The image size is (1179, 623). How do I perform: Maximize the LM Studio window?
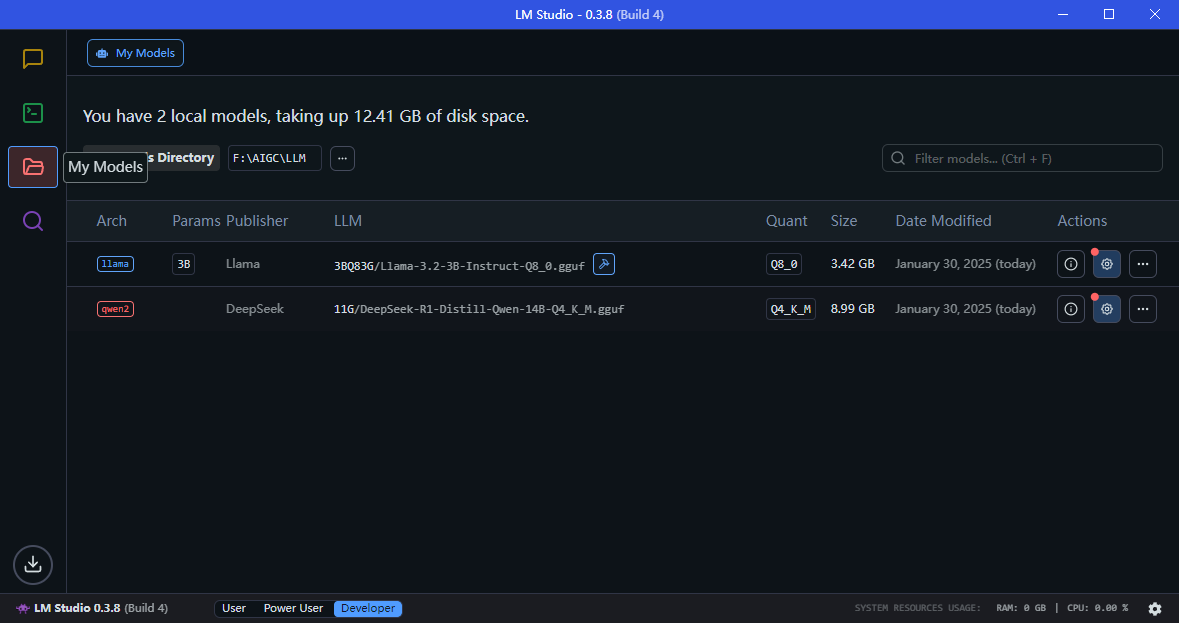pyautogui.click(x=1108, y=14)
